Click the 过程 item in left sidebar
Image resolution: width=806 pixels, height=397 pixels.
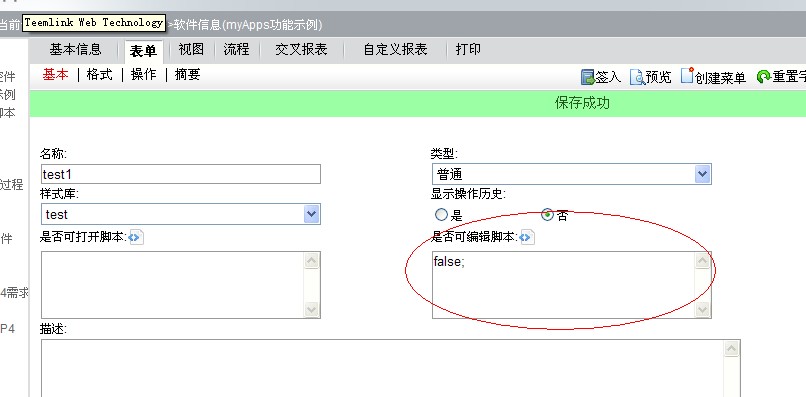12,185
